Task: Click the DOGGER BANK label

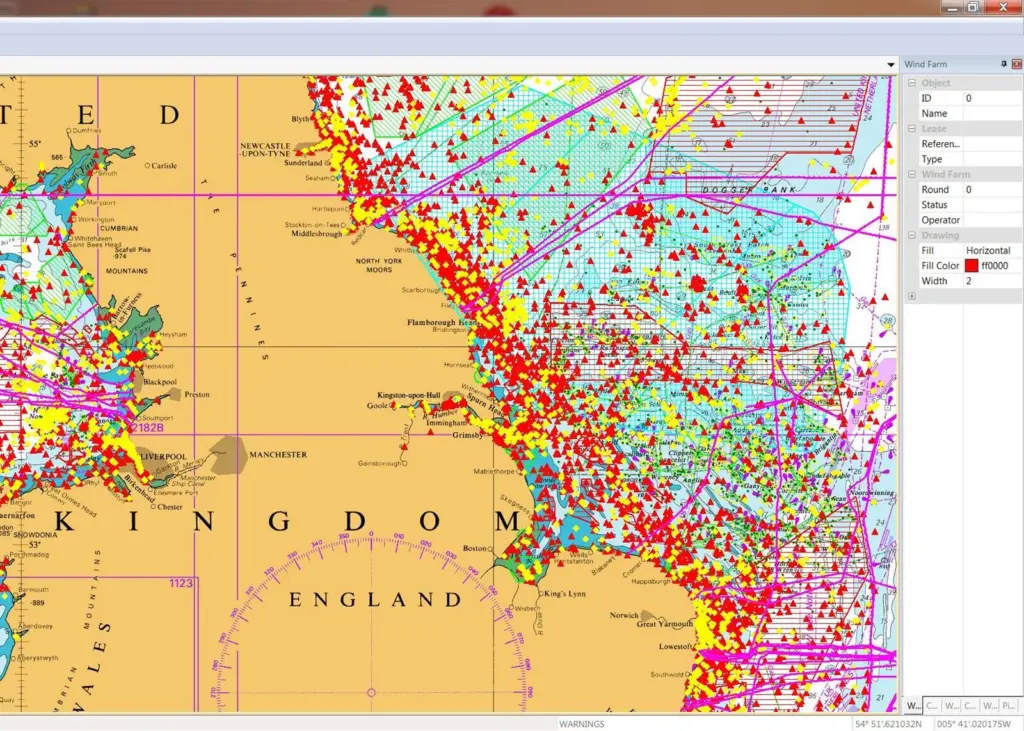Action: click(x=749, y=190)
